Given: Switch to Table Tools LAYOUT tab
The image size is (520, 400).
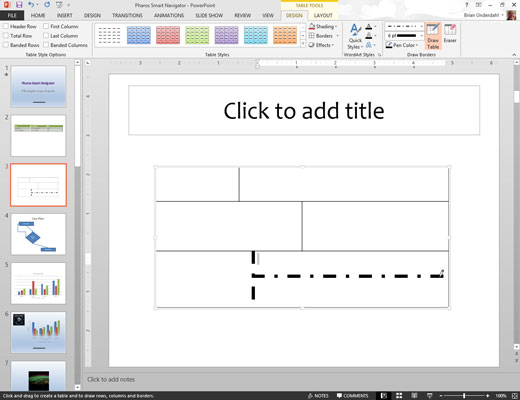Looking at the screenshot, I should point(323,15).
